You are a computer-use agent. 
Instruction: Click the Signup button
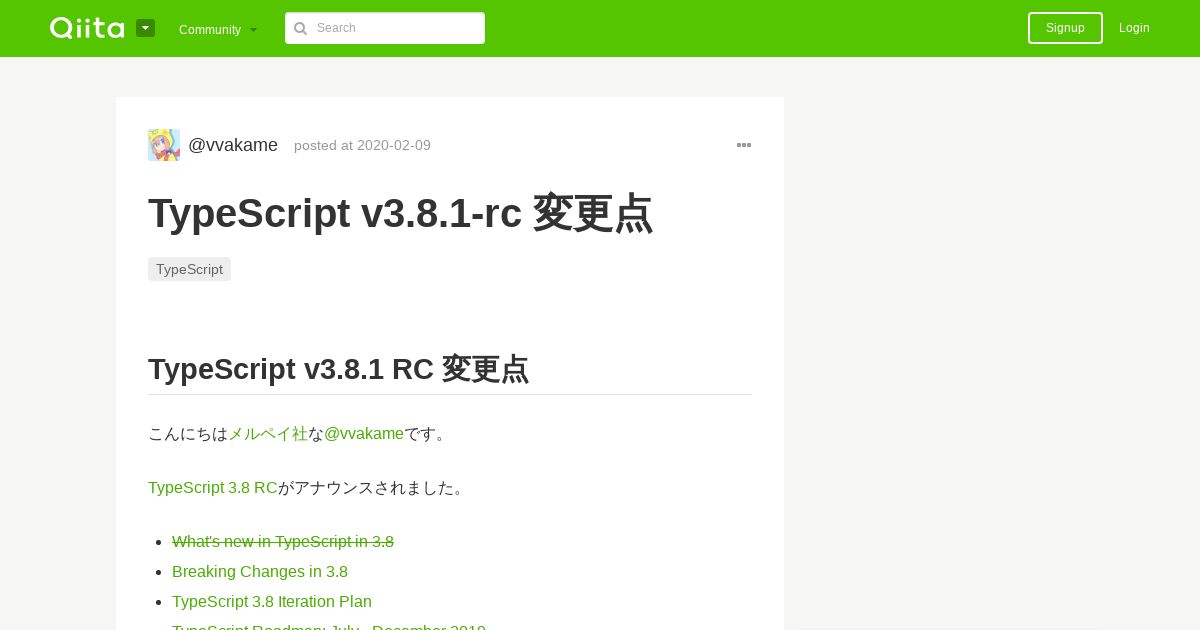pyautogui.click(x=1065, y=28)
